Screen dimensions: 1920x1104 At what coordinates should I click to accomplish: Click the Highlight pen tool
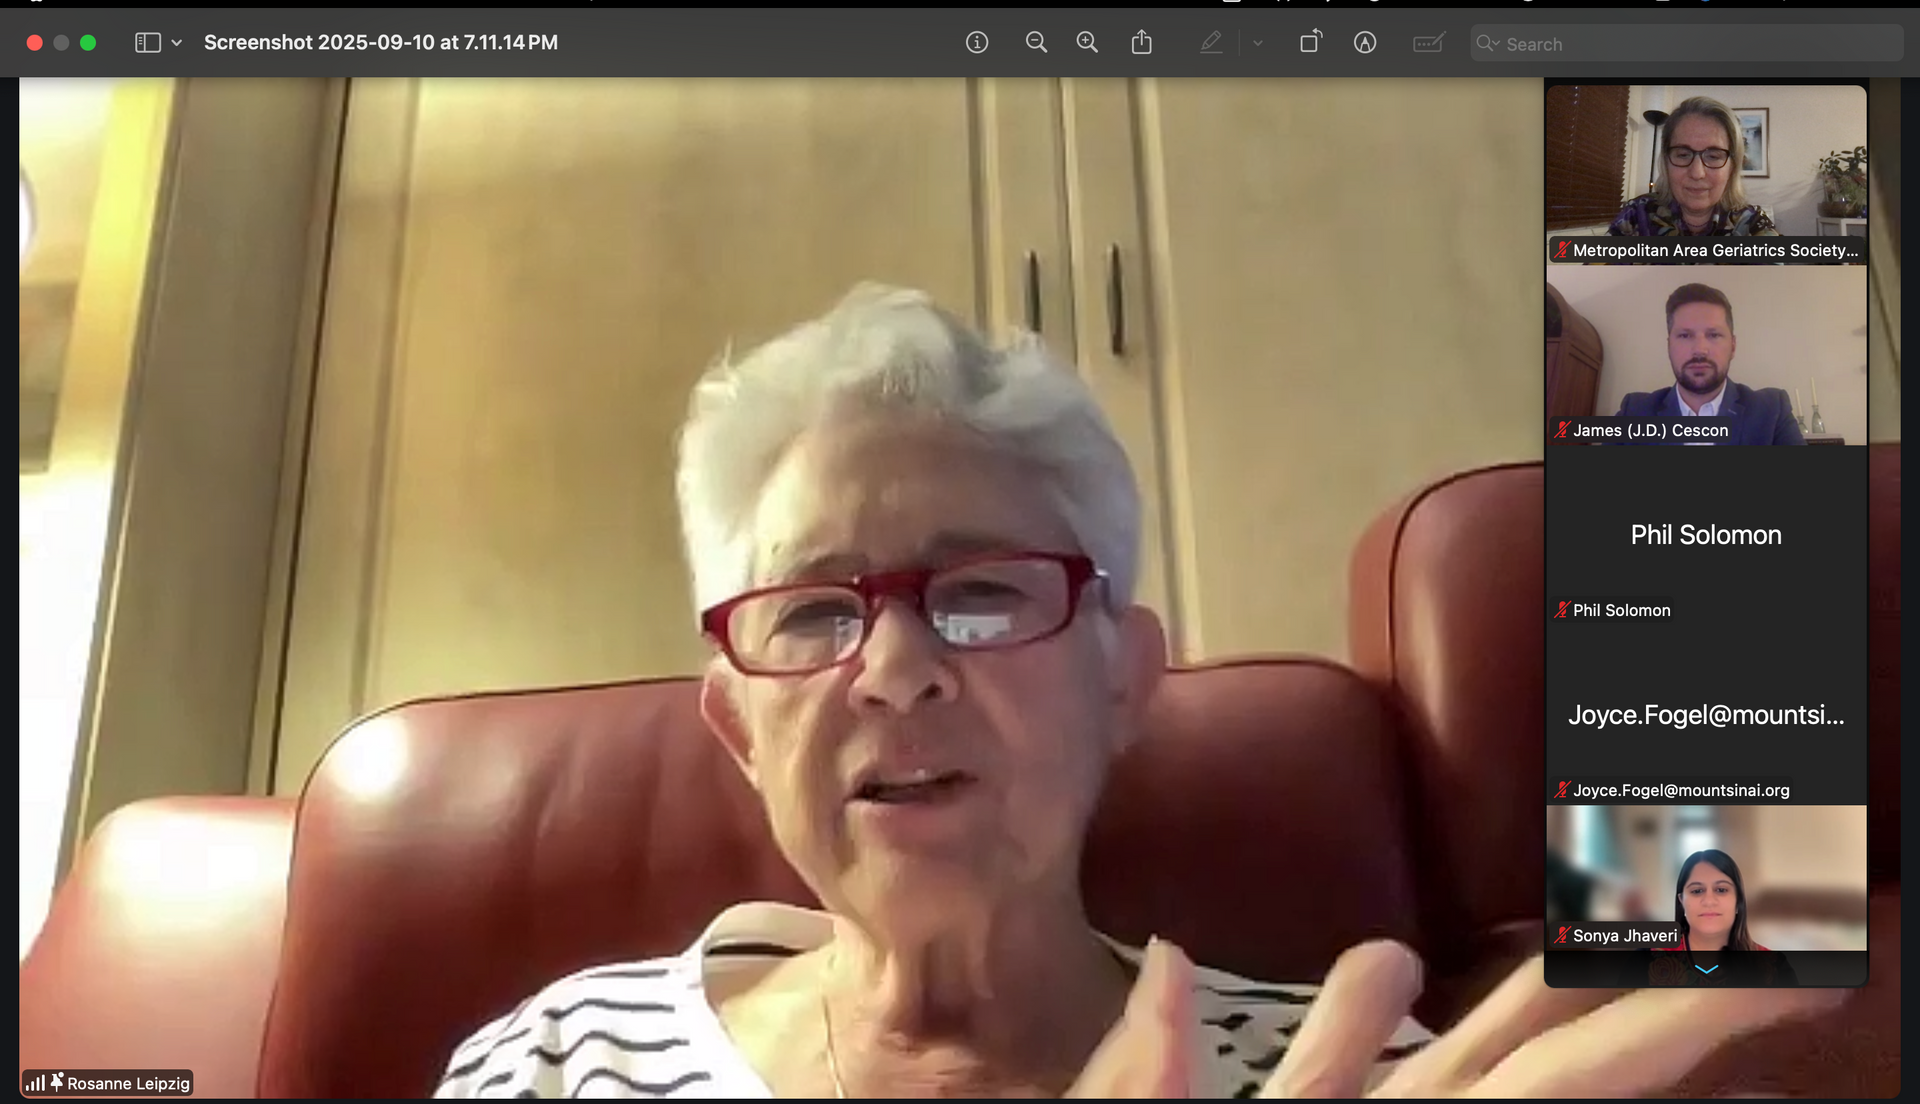point(1211,43)
